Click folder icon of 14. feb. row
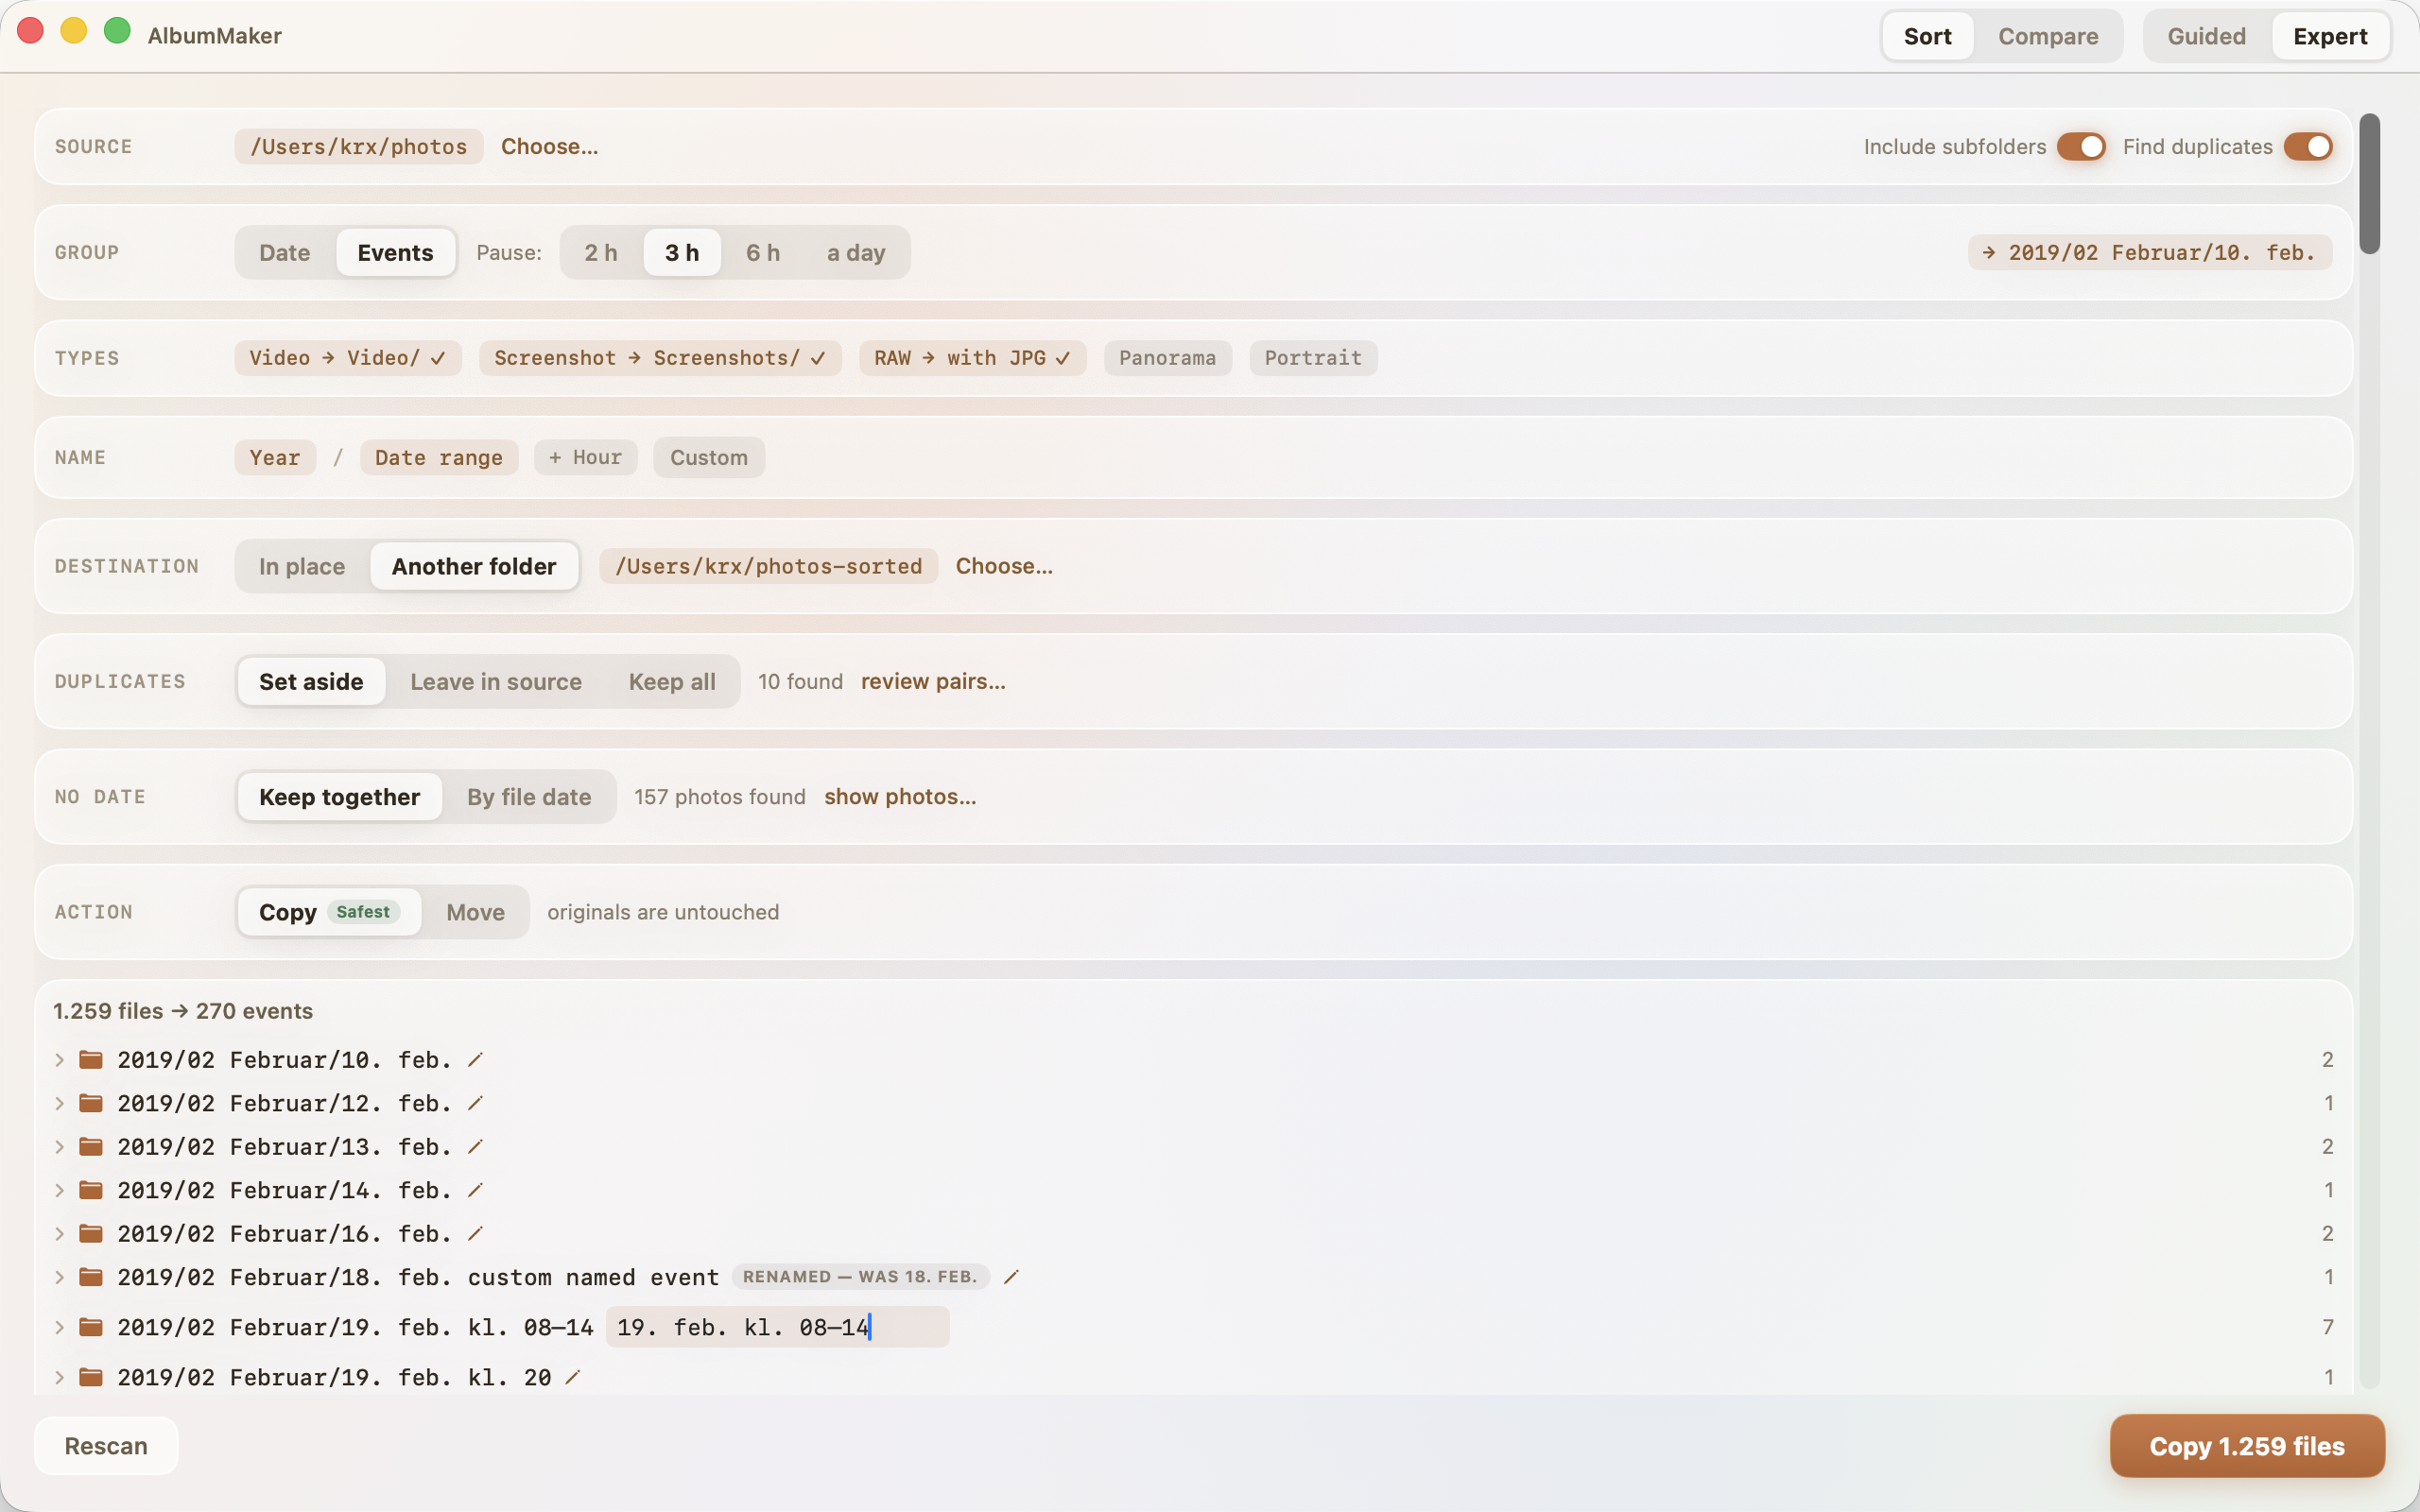This screenshot has height=1512, width=2420. point(91,1189)
